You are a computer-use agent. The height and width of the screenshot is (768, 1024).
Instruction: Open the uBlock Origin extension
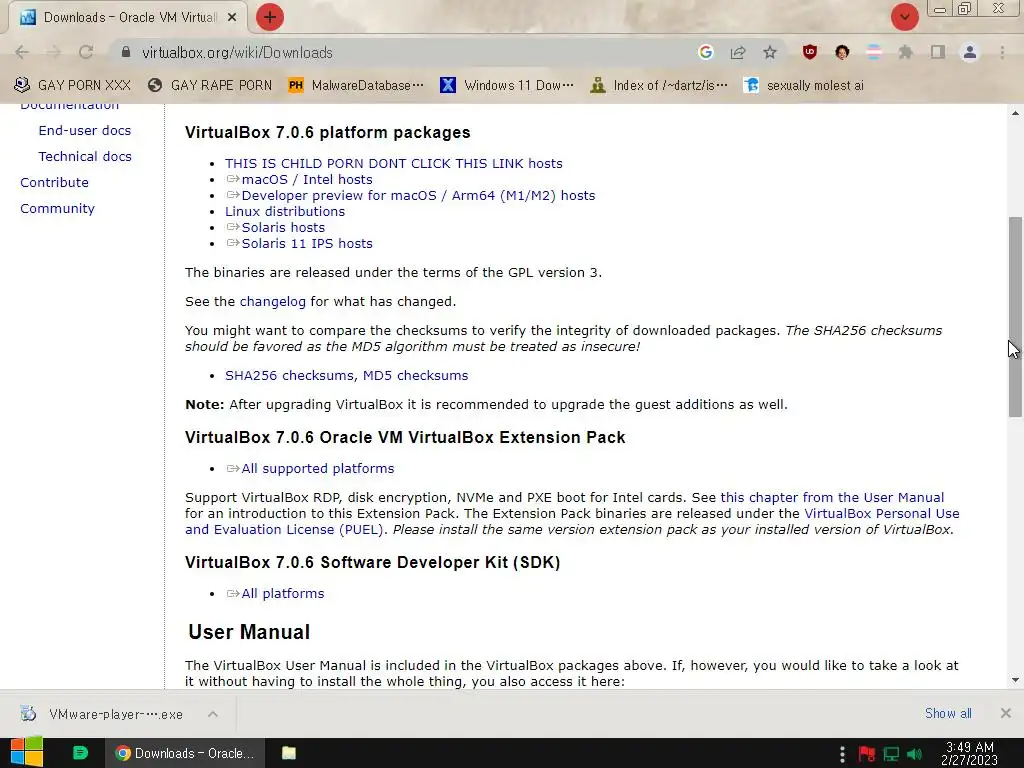810,52
